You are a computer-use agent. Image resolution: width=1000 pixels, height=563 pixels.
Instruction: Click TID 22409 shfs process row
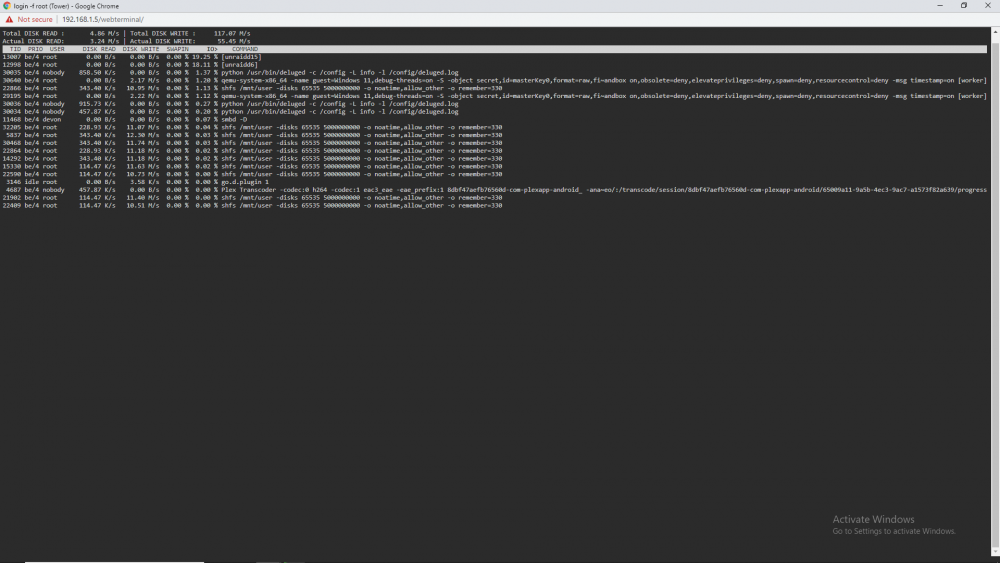(252, 205)
